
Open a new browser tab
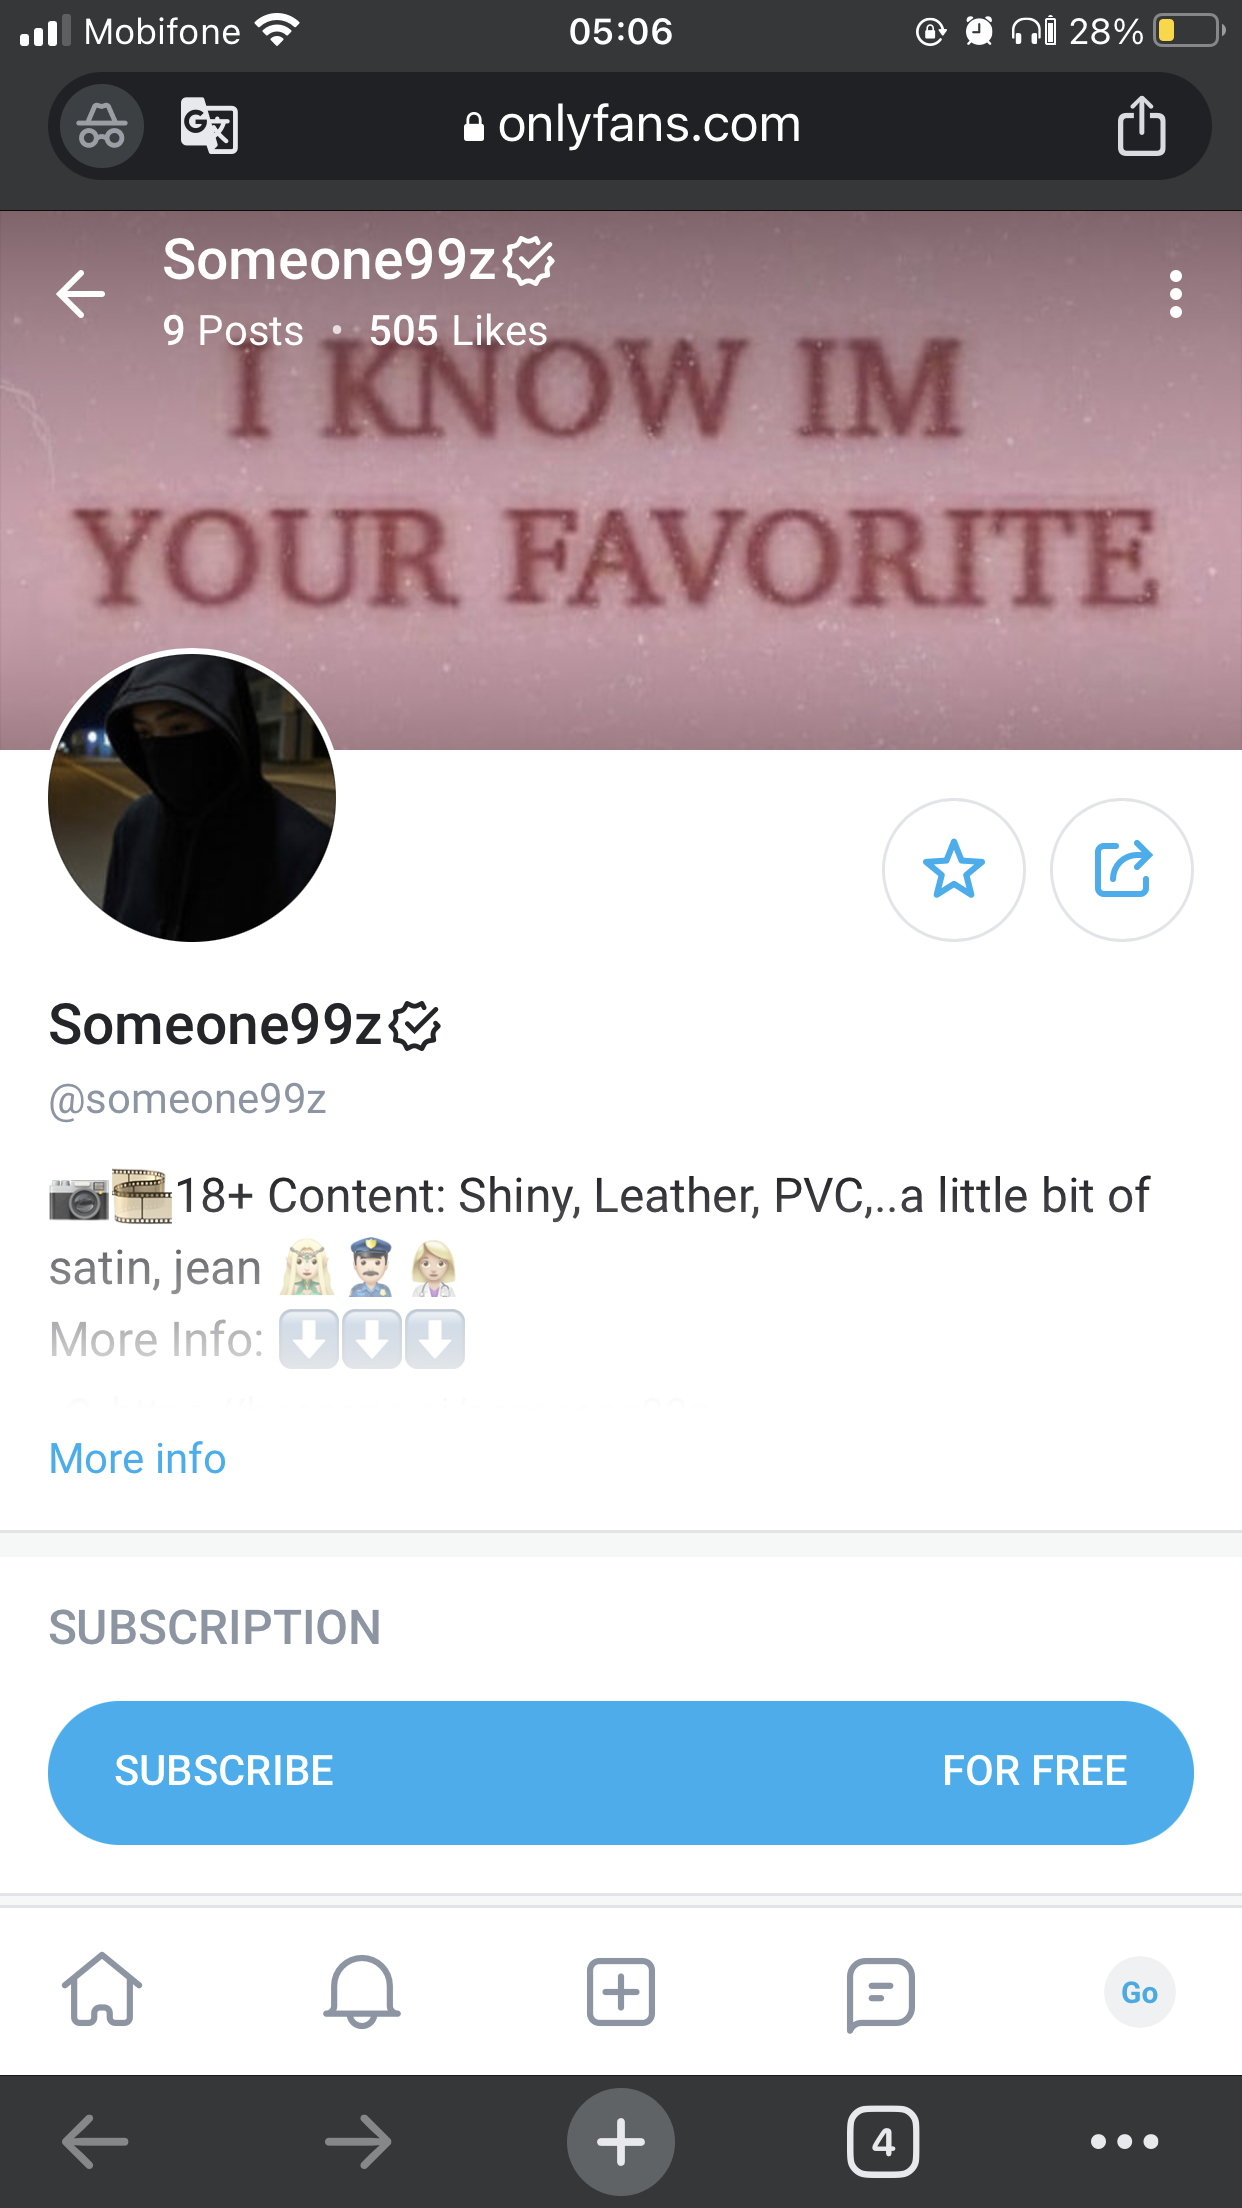pos(621,2142)
